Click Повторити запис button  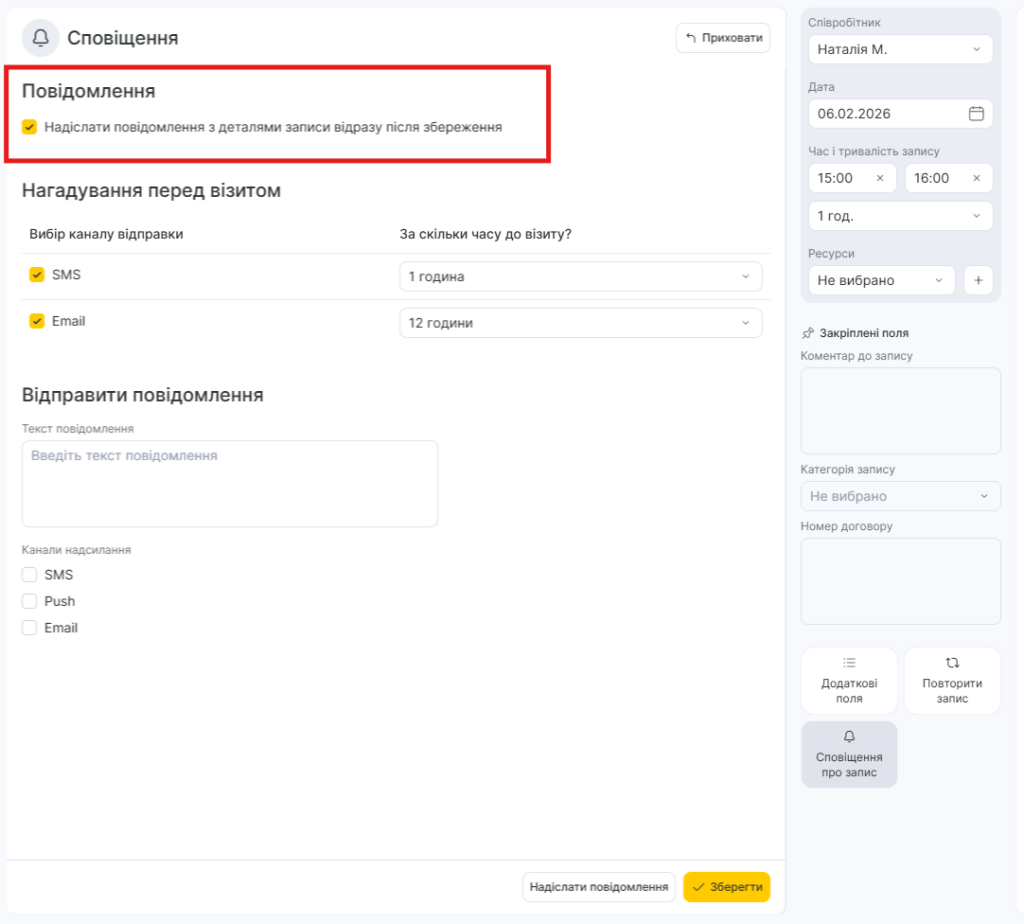(x=952, y=680)
